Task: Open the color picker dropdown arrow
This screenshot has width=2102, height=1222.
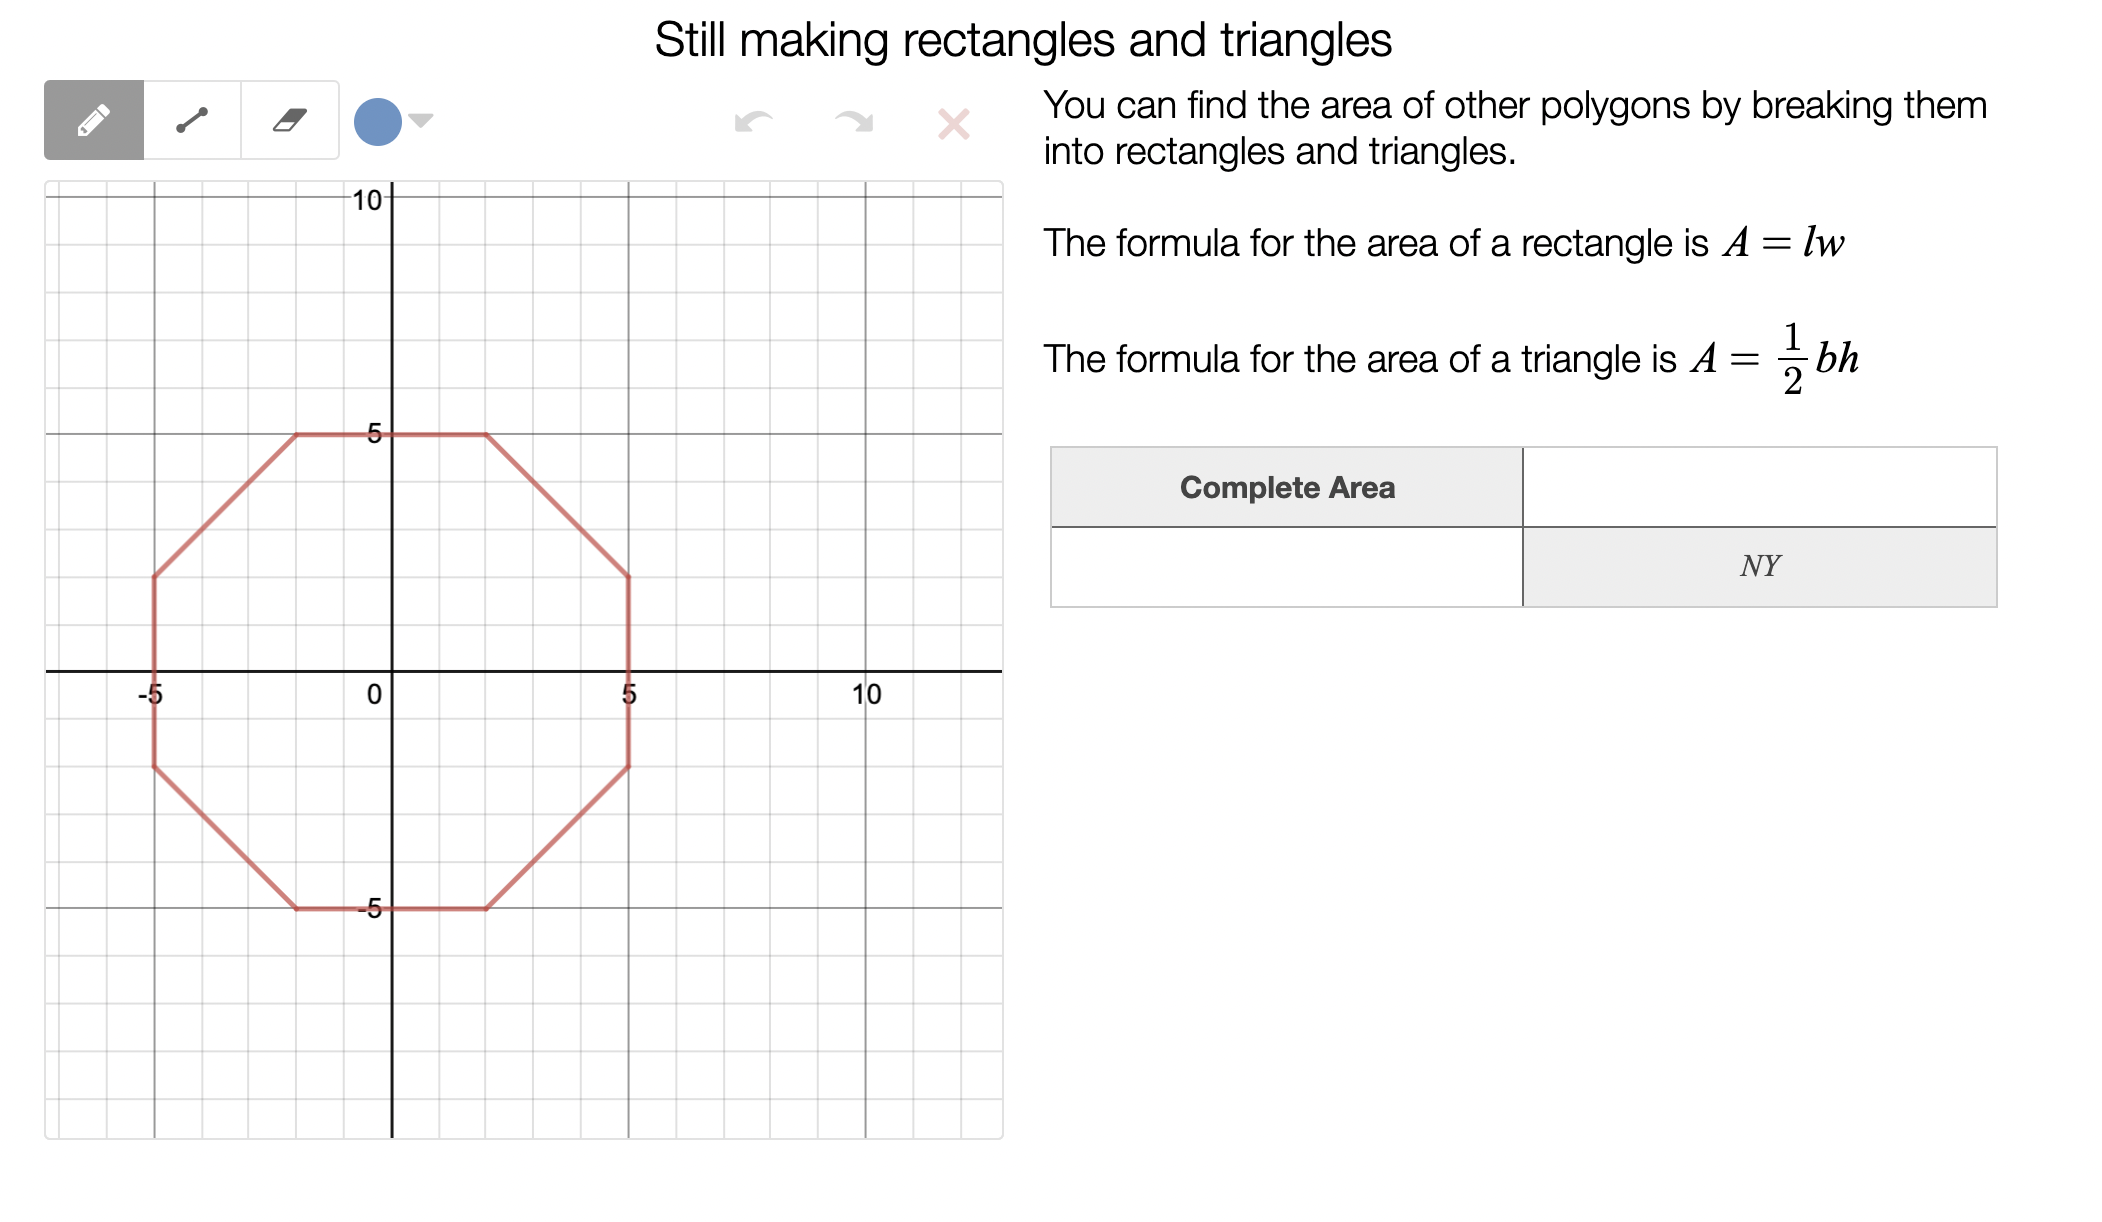Action: pyautogui.click(x=421, y=121)
